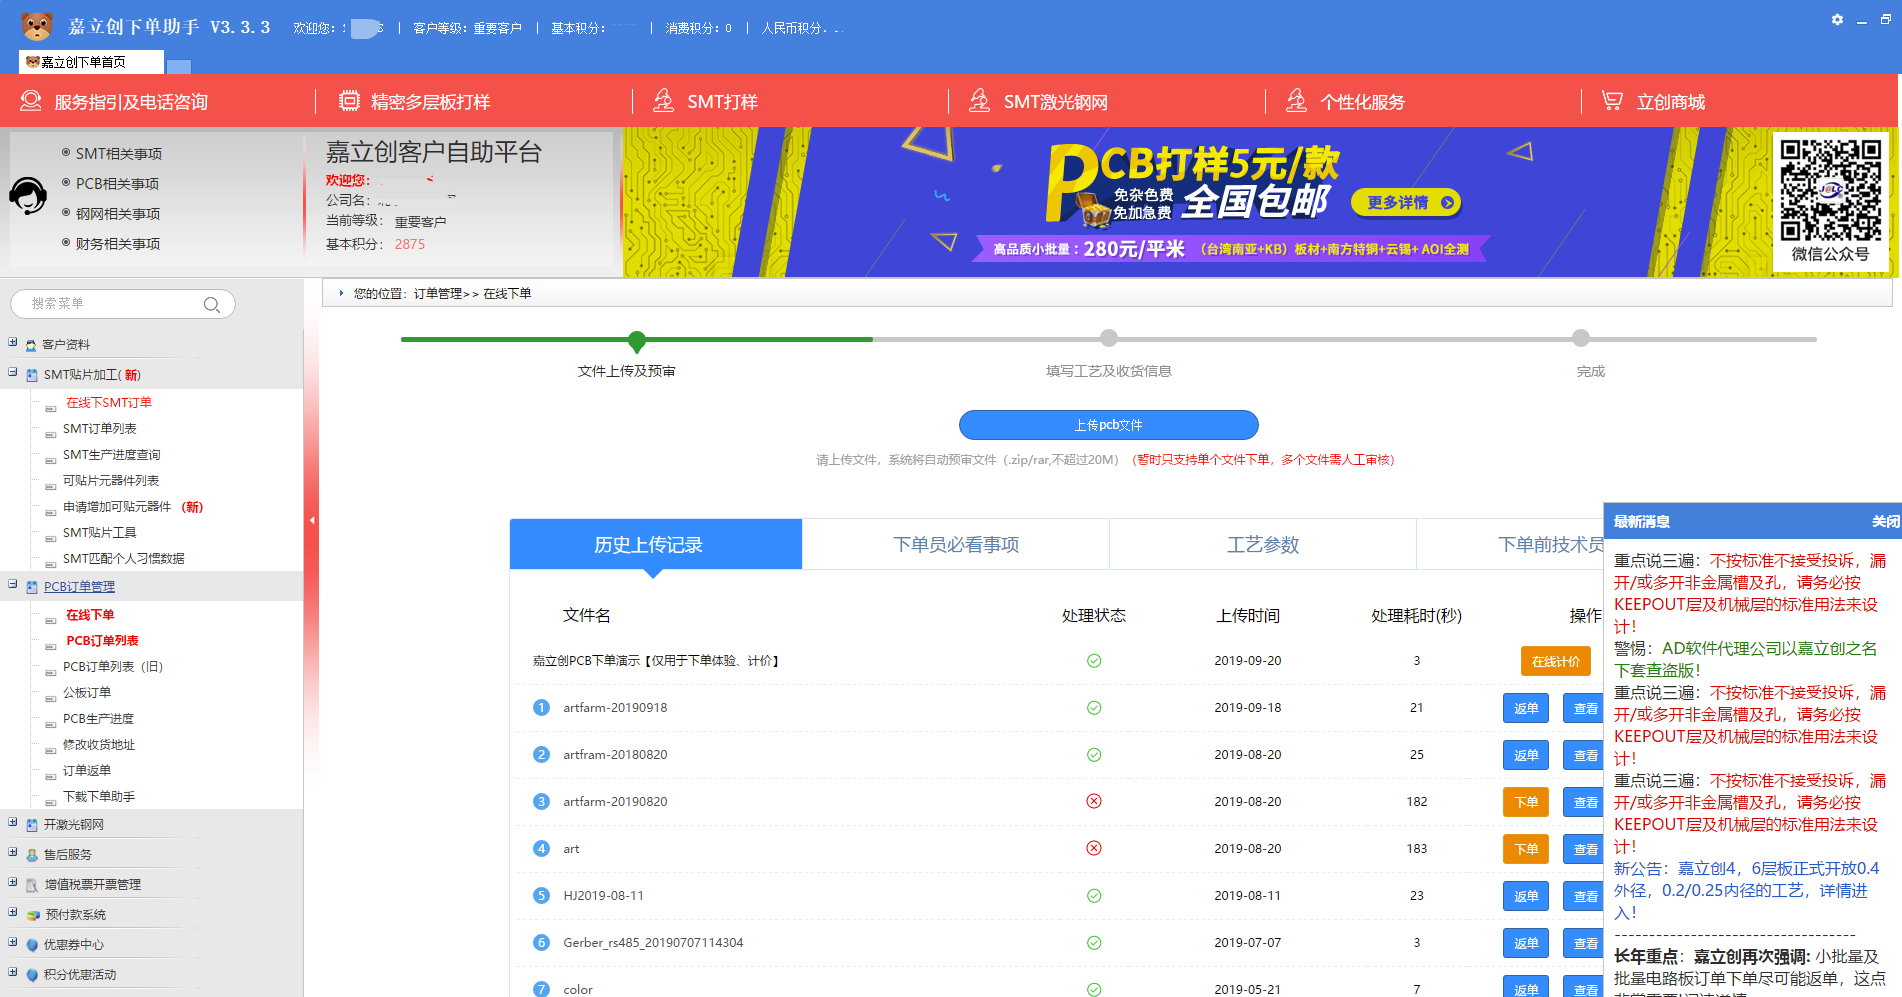This screenshot has height=997, width=1902.
Task: Click the settings gear icon in title bar
Action: click(x=1837, y=19)
